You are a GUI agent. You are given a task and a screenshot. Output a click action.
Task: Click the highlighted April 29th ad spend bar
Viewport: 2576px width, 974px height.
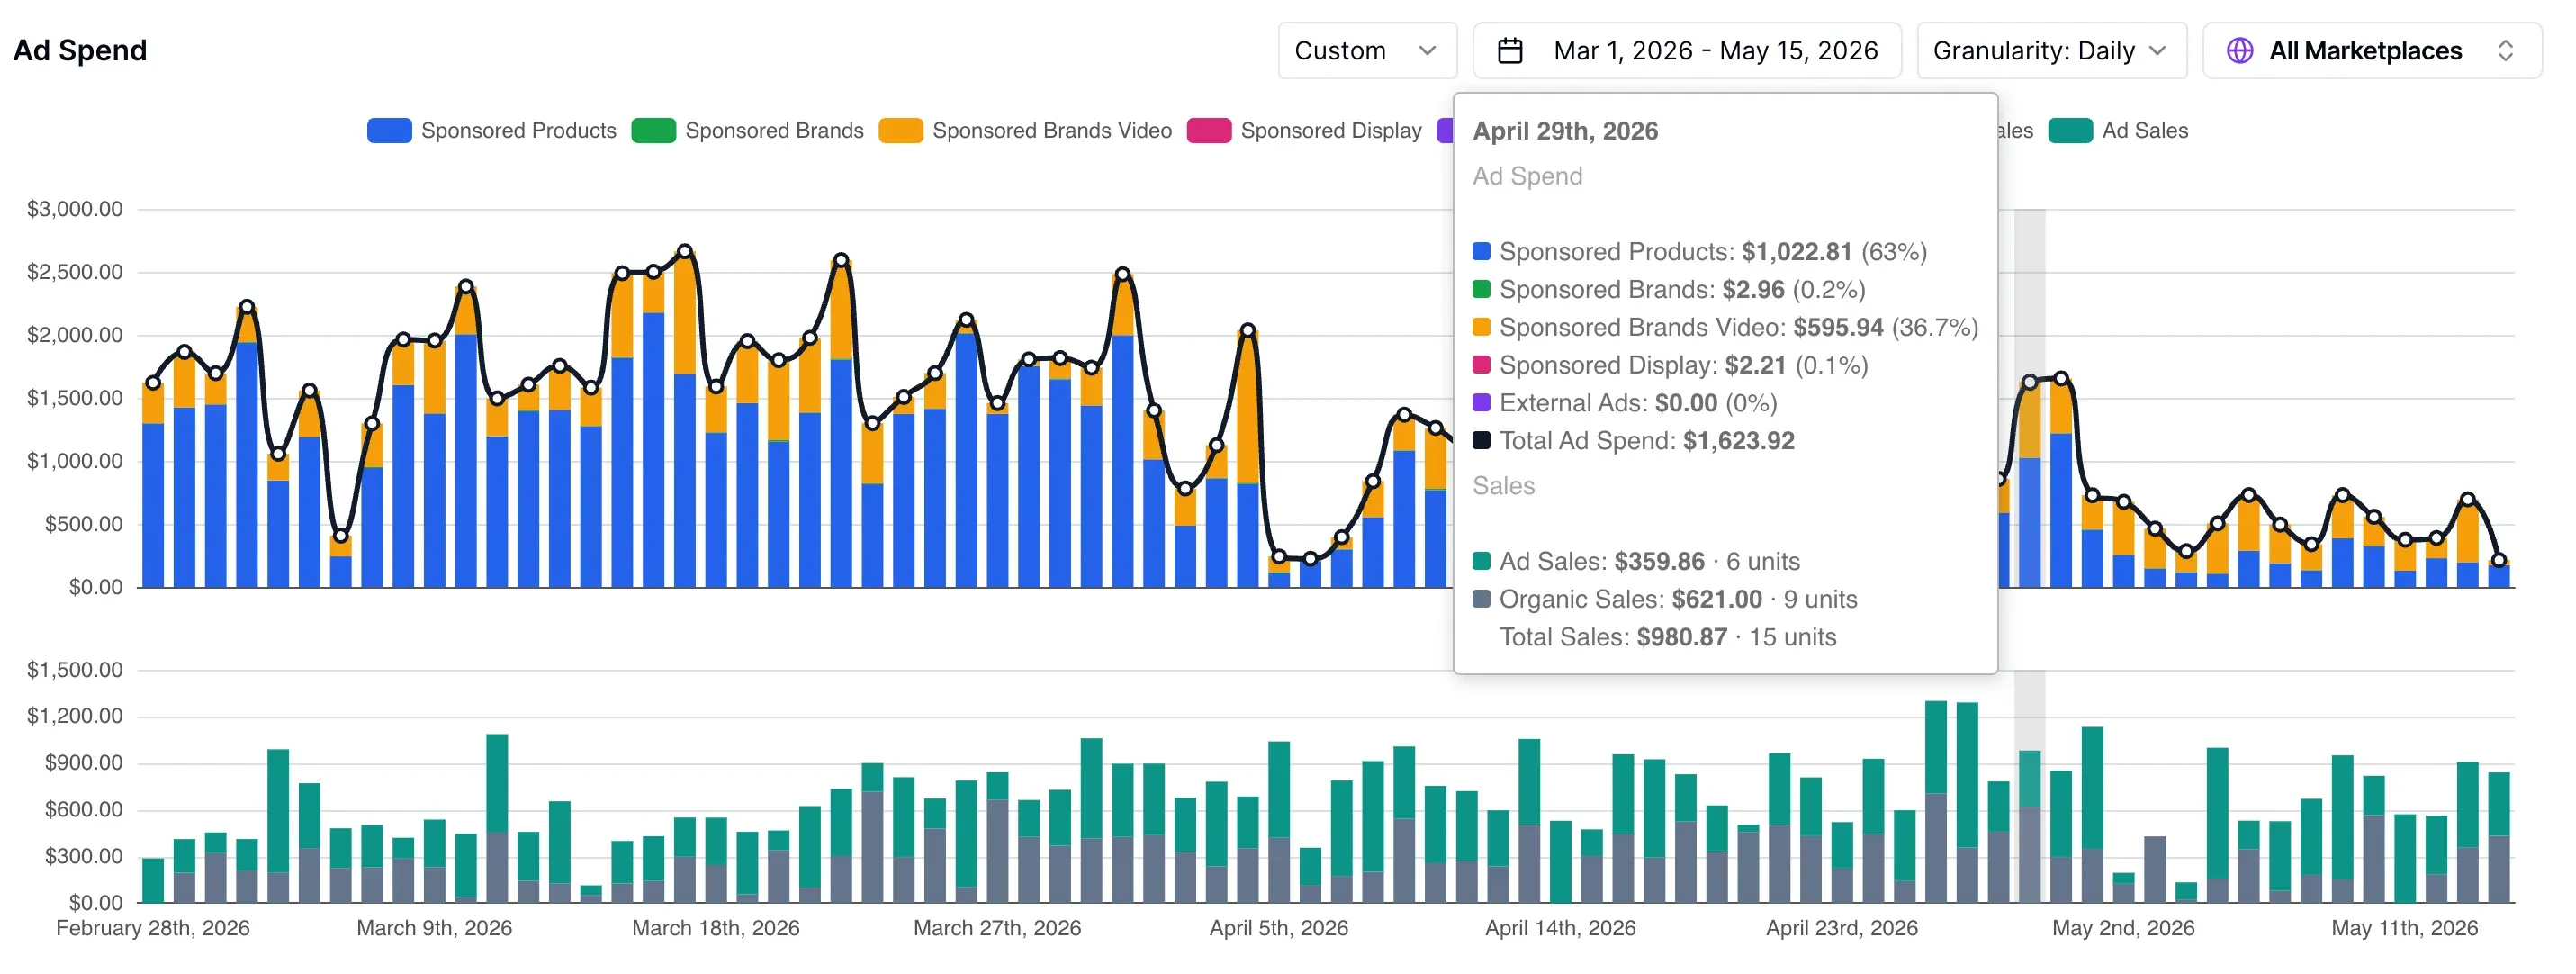[2029, 485]
